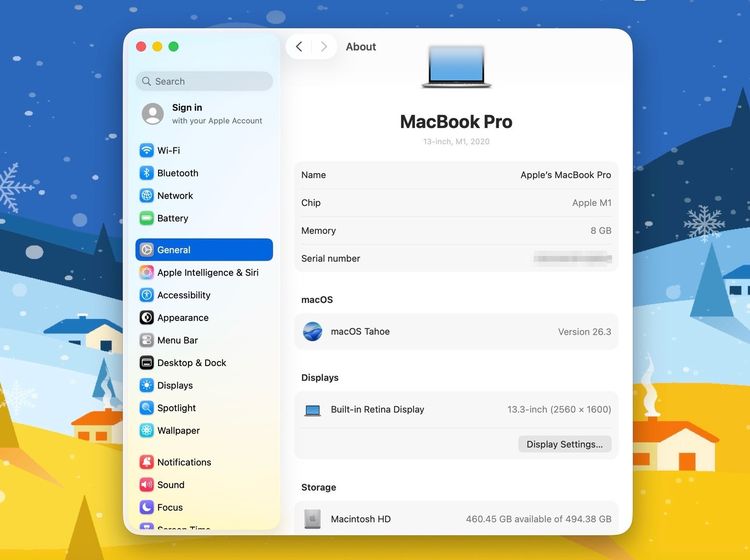This screenshot has height=560, width=750.
Task: Go forward with the right chevron
Action: (x=324, y=46)
